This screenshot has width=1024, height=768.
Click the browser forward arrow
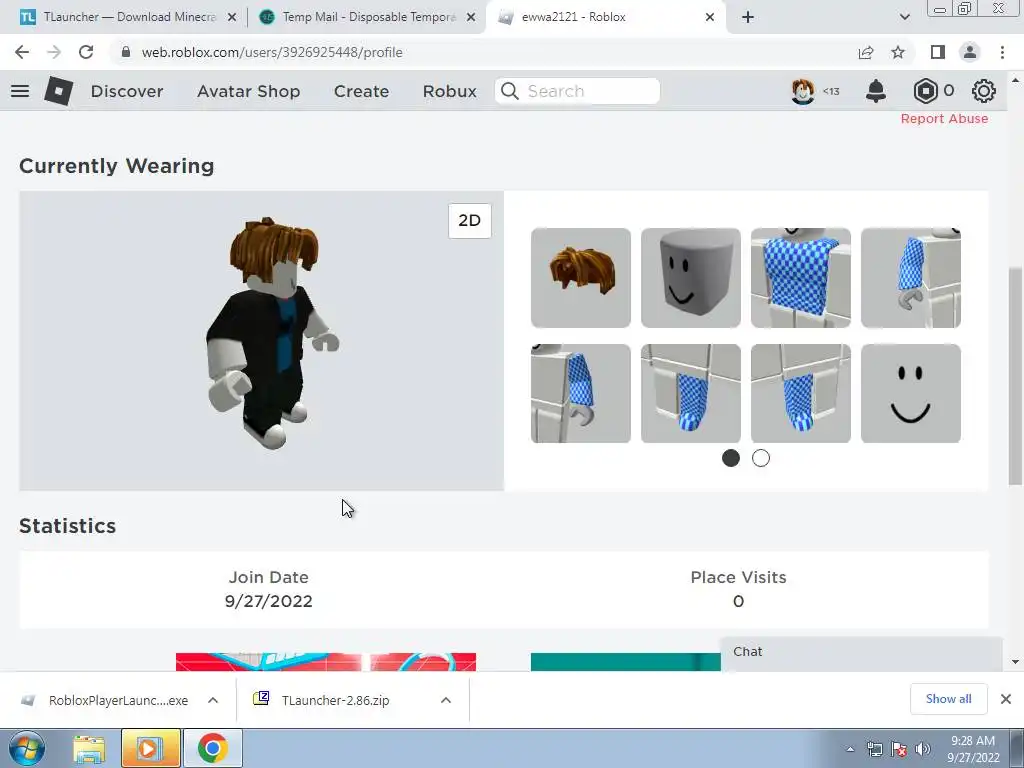[54, 52]
